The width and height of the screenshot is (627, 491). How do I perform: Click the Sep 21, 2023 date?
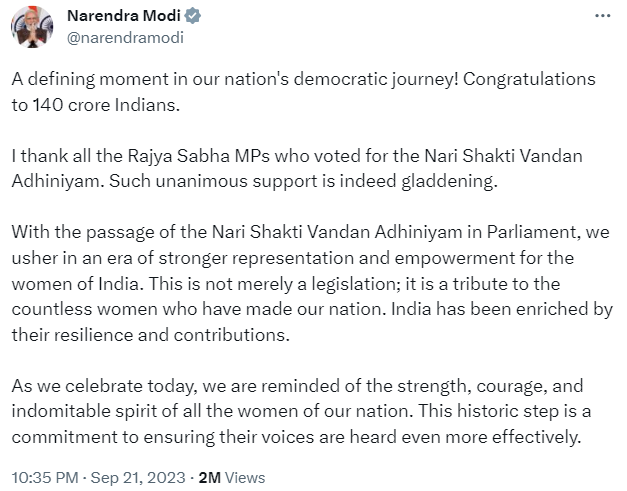pos(138,477)
